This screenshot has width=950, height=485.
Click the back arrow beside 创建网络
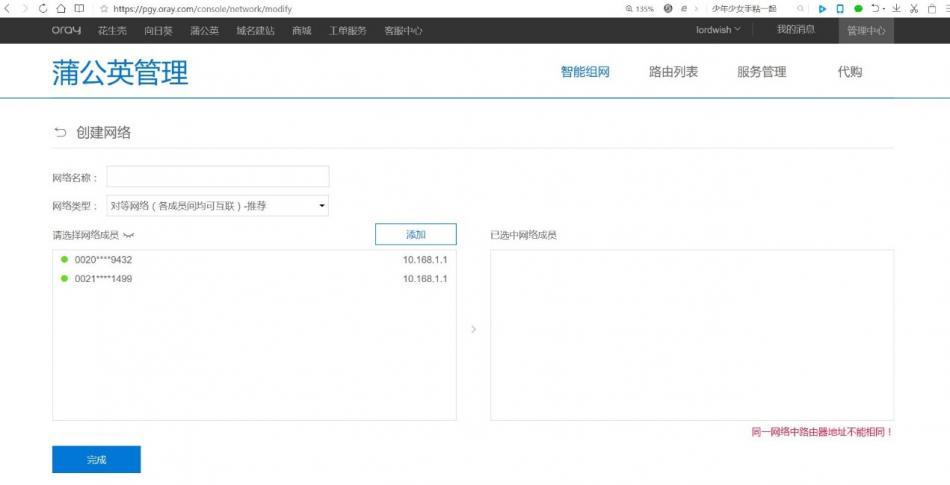click(60, 133)
